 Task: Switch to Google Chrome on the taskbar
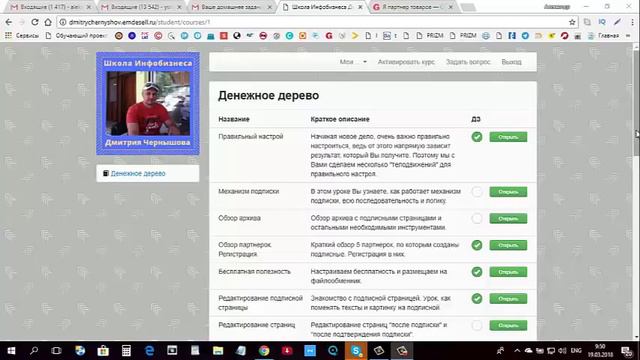point(264,351)
